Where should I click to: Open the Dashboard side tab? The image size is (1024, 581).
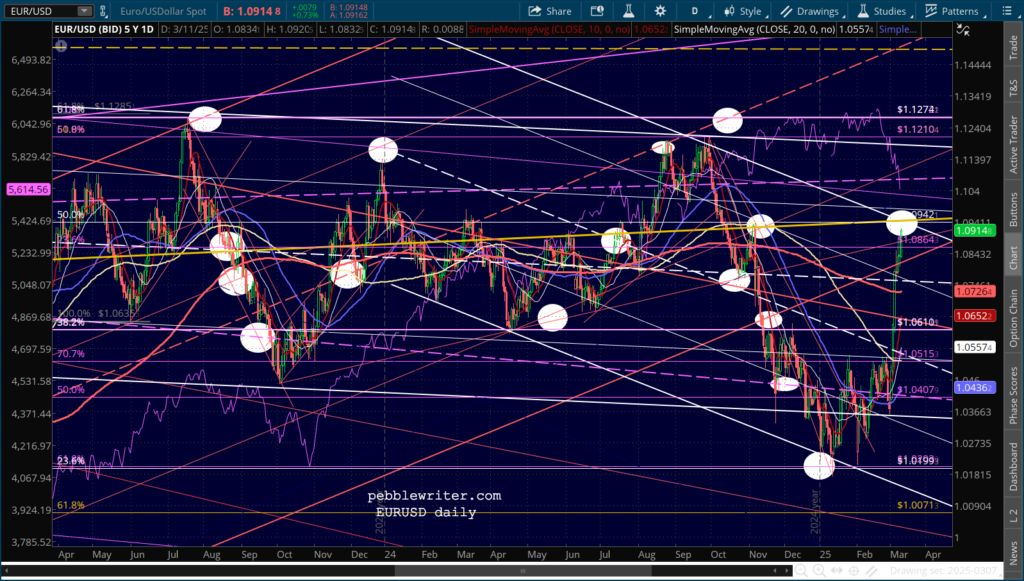click(1013, 467)
